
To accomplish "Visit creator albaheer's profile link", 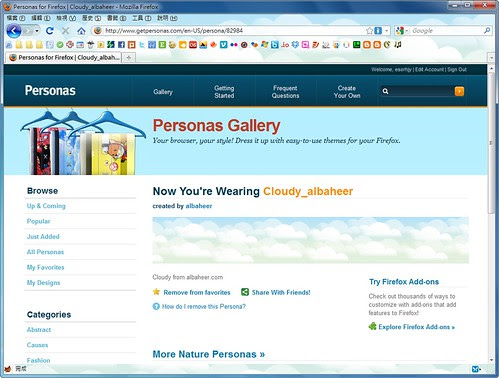I will click(199, 206).
